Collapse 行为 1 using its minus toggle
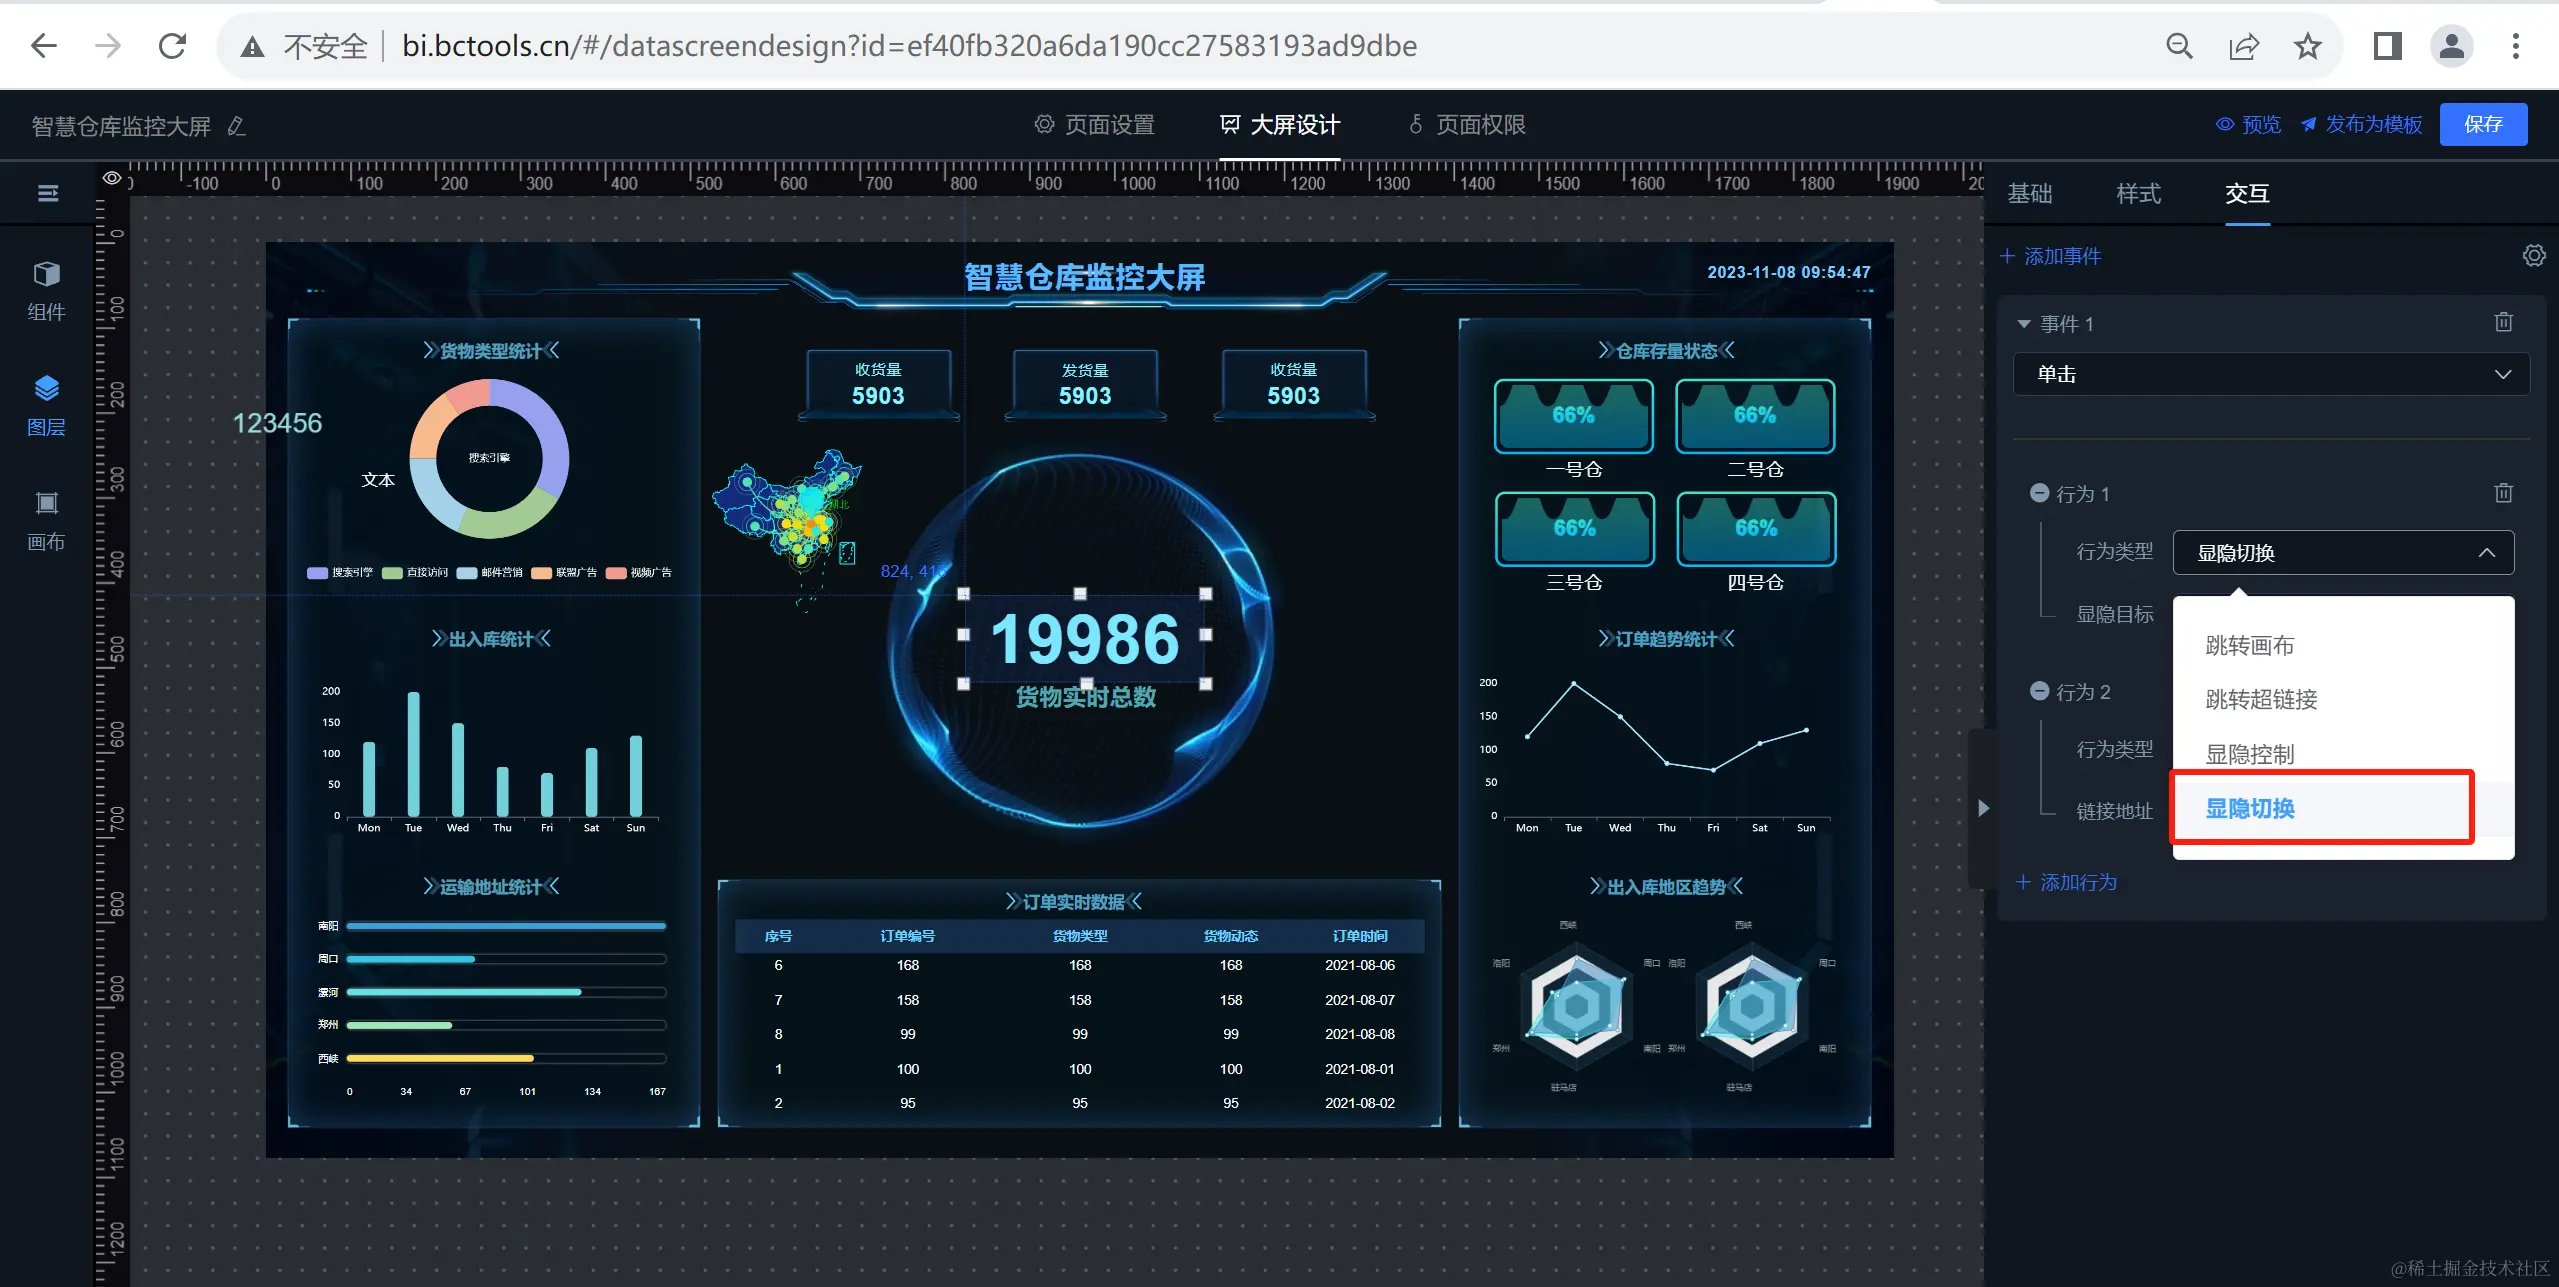The width and height of the screenshot is (2559, 1287). pyautogui.click(x=2039, y=493)
